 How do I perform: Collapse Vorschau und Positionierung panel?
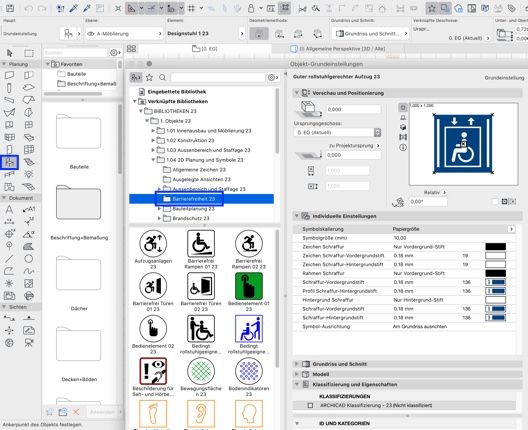point(297,93)
